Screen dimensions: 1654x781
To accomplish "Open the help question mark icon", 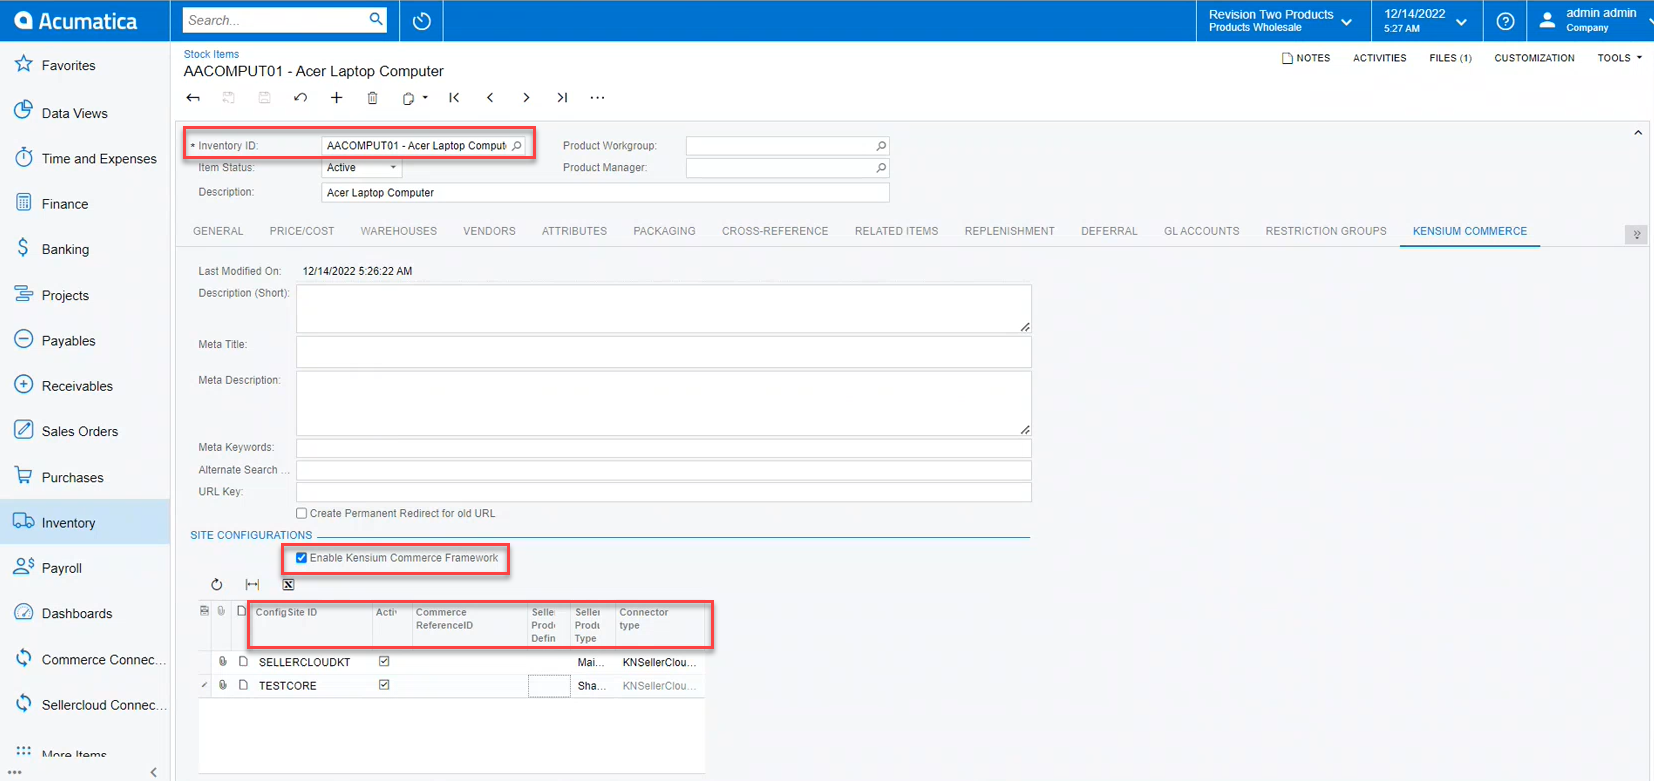I will click(1505, 20).
